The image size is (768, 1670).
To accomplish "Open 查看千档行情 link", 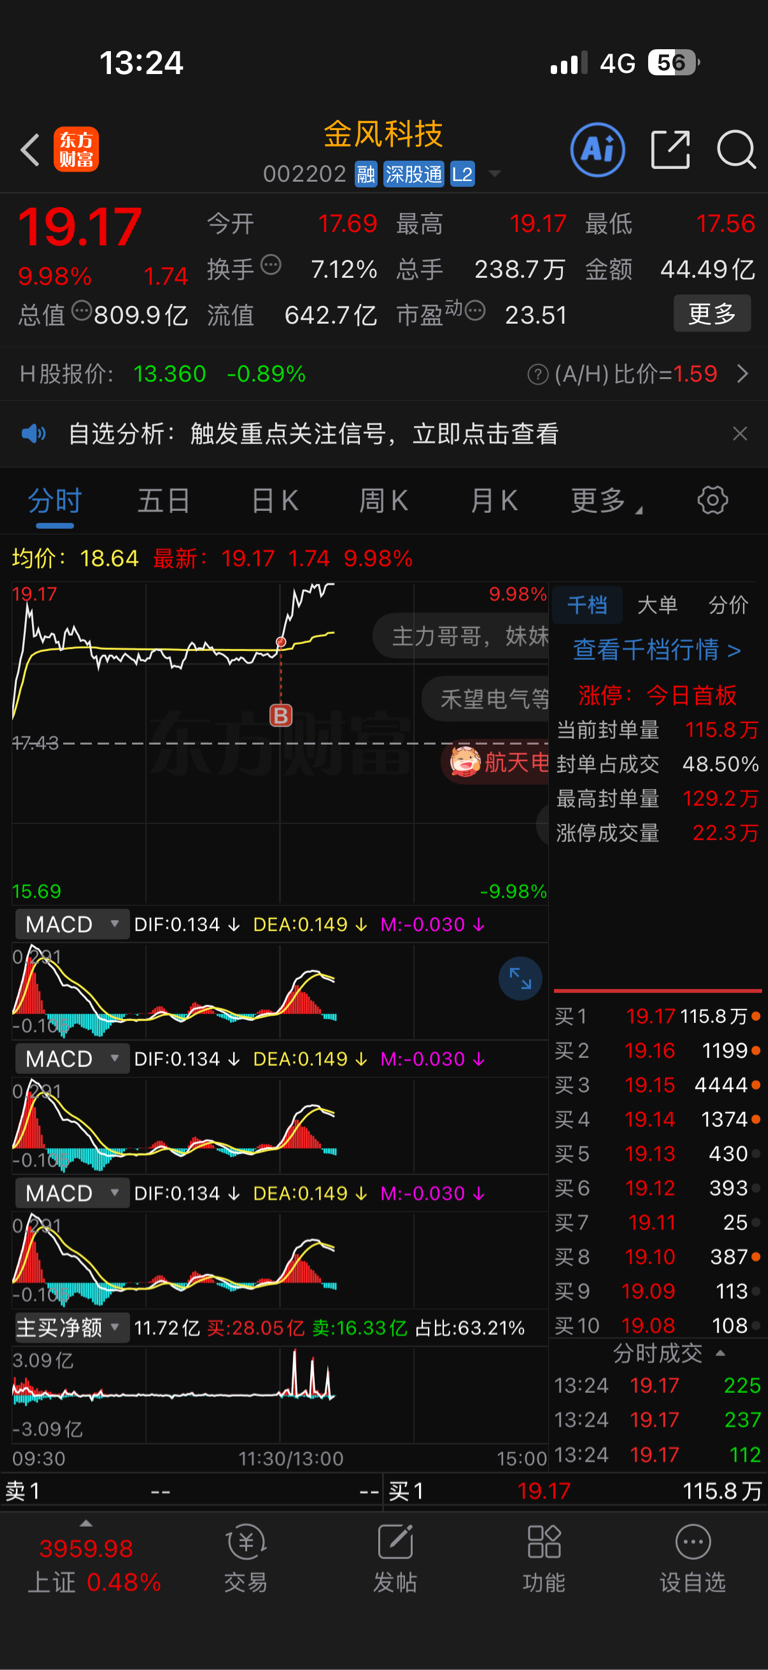I will click(657, 650).
